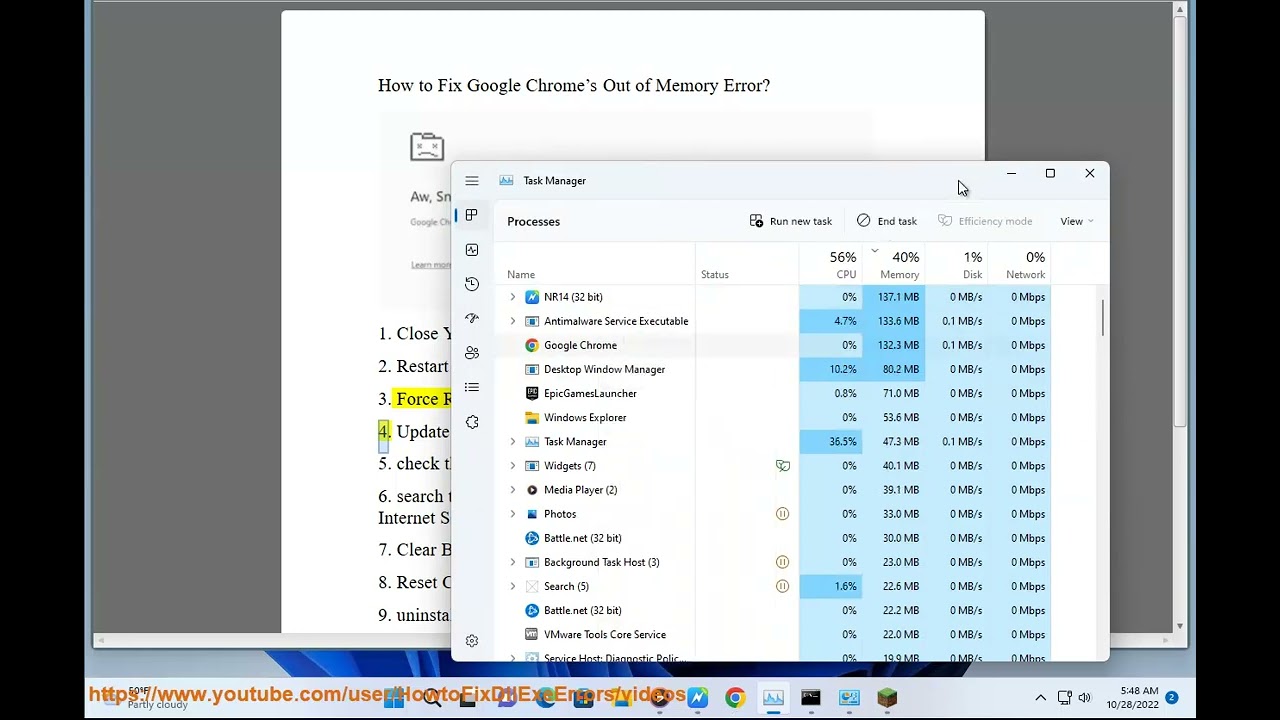
Task: Click the suspended icon for Background Task Host
Action: point(783,562)
